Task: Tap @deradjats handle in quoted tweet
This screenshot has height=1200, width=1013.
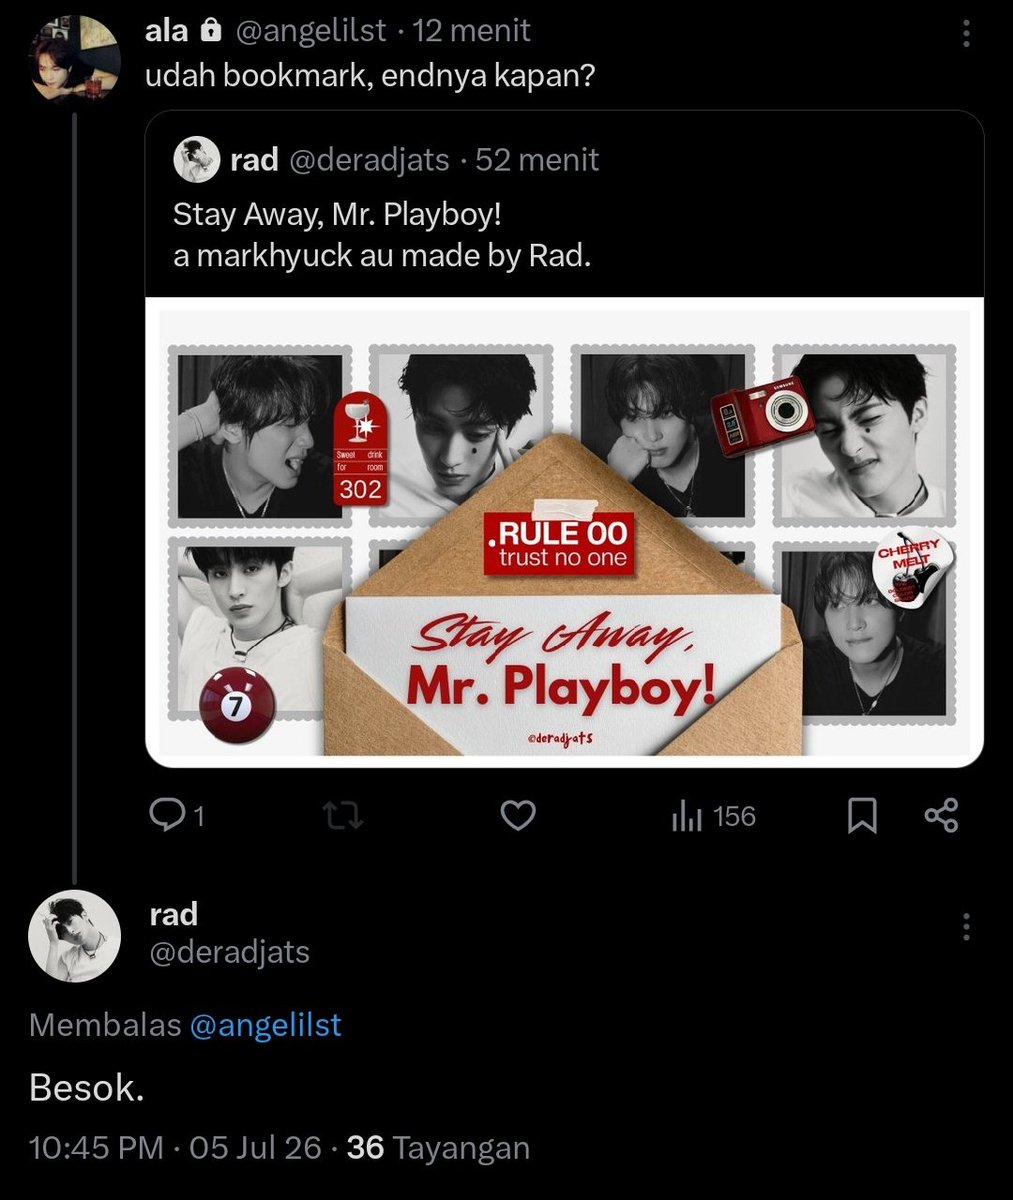Action: pos(369,160)
